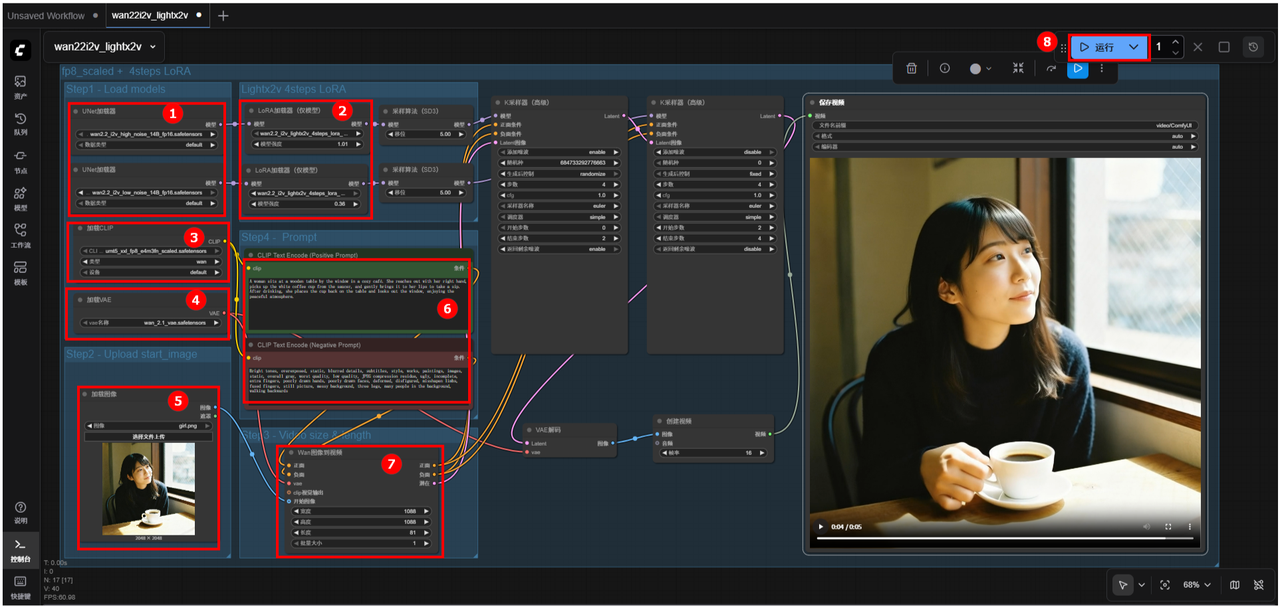Open the Node library (节点) panel
The width and height of the screenshot is (1280, 607).
tap(20, 161)
